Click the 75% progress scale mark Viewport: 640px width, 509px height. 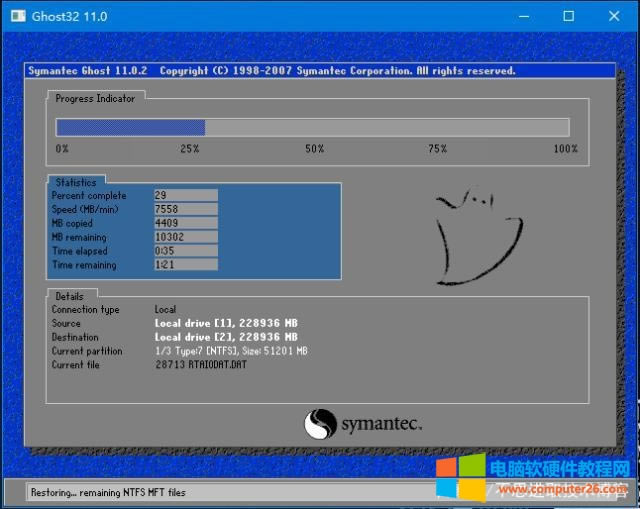tap(438, 149)
